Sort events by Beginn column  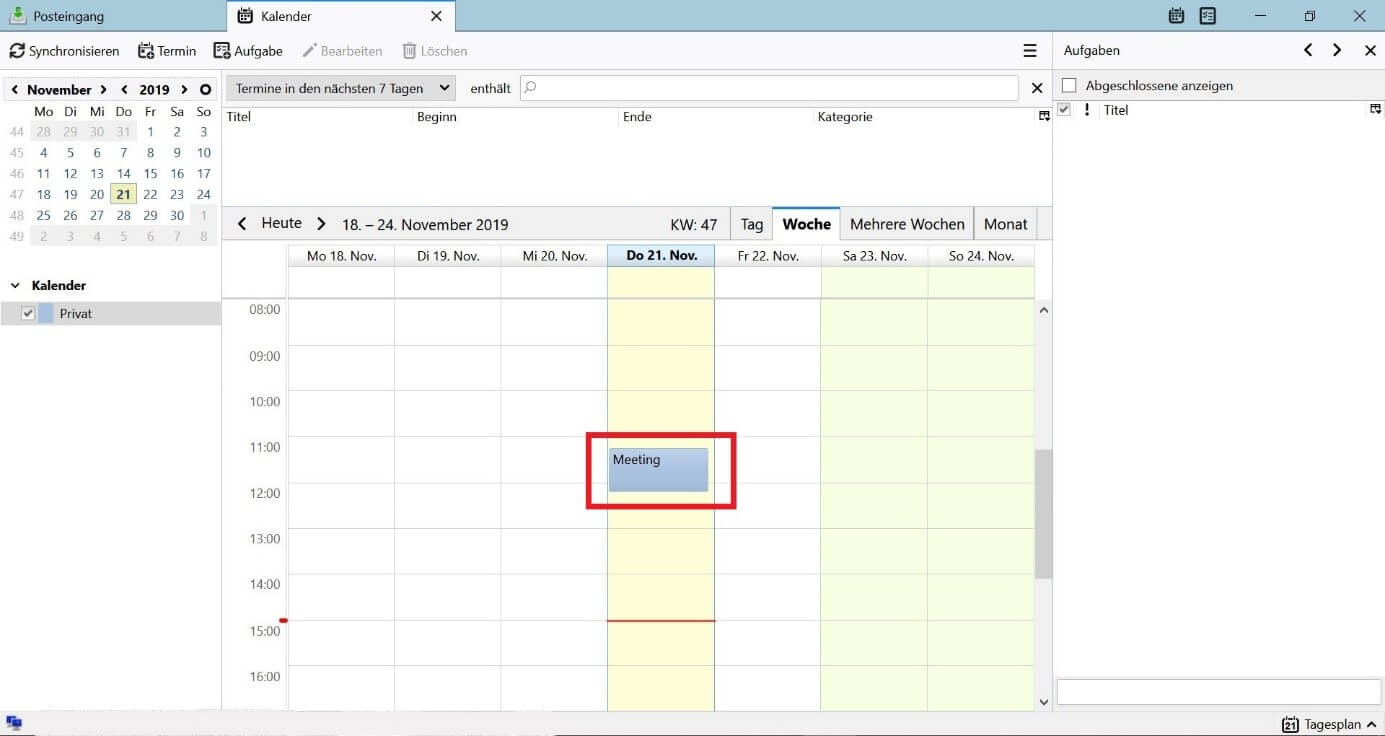pos(517,117)
